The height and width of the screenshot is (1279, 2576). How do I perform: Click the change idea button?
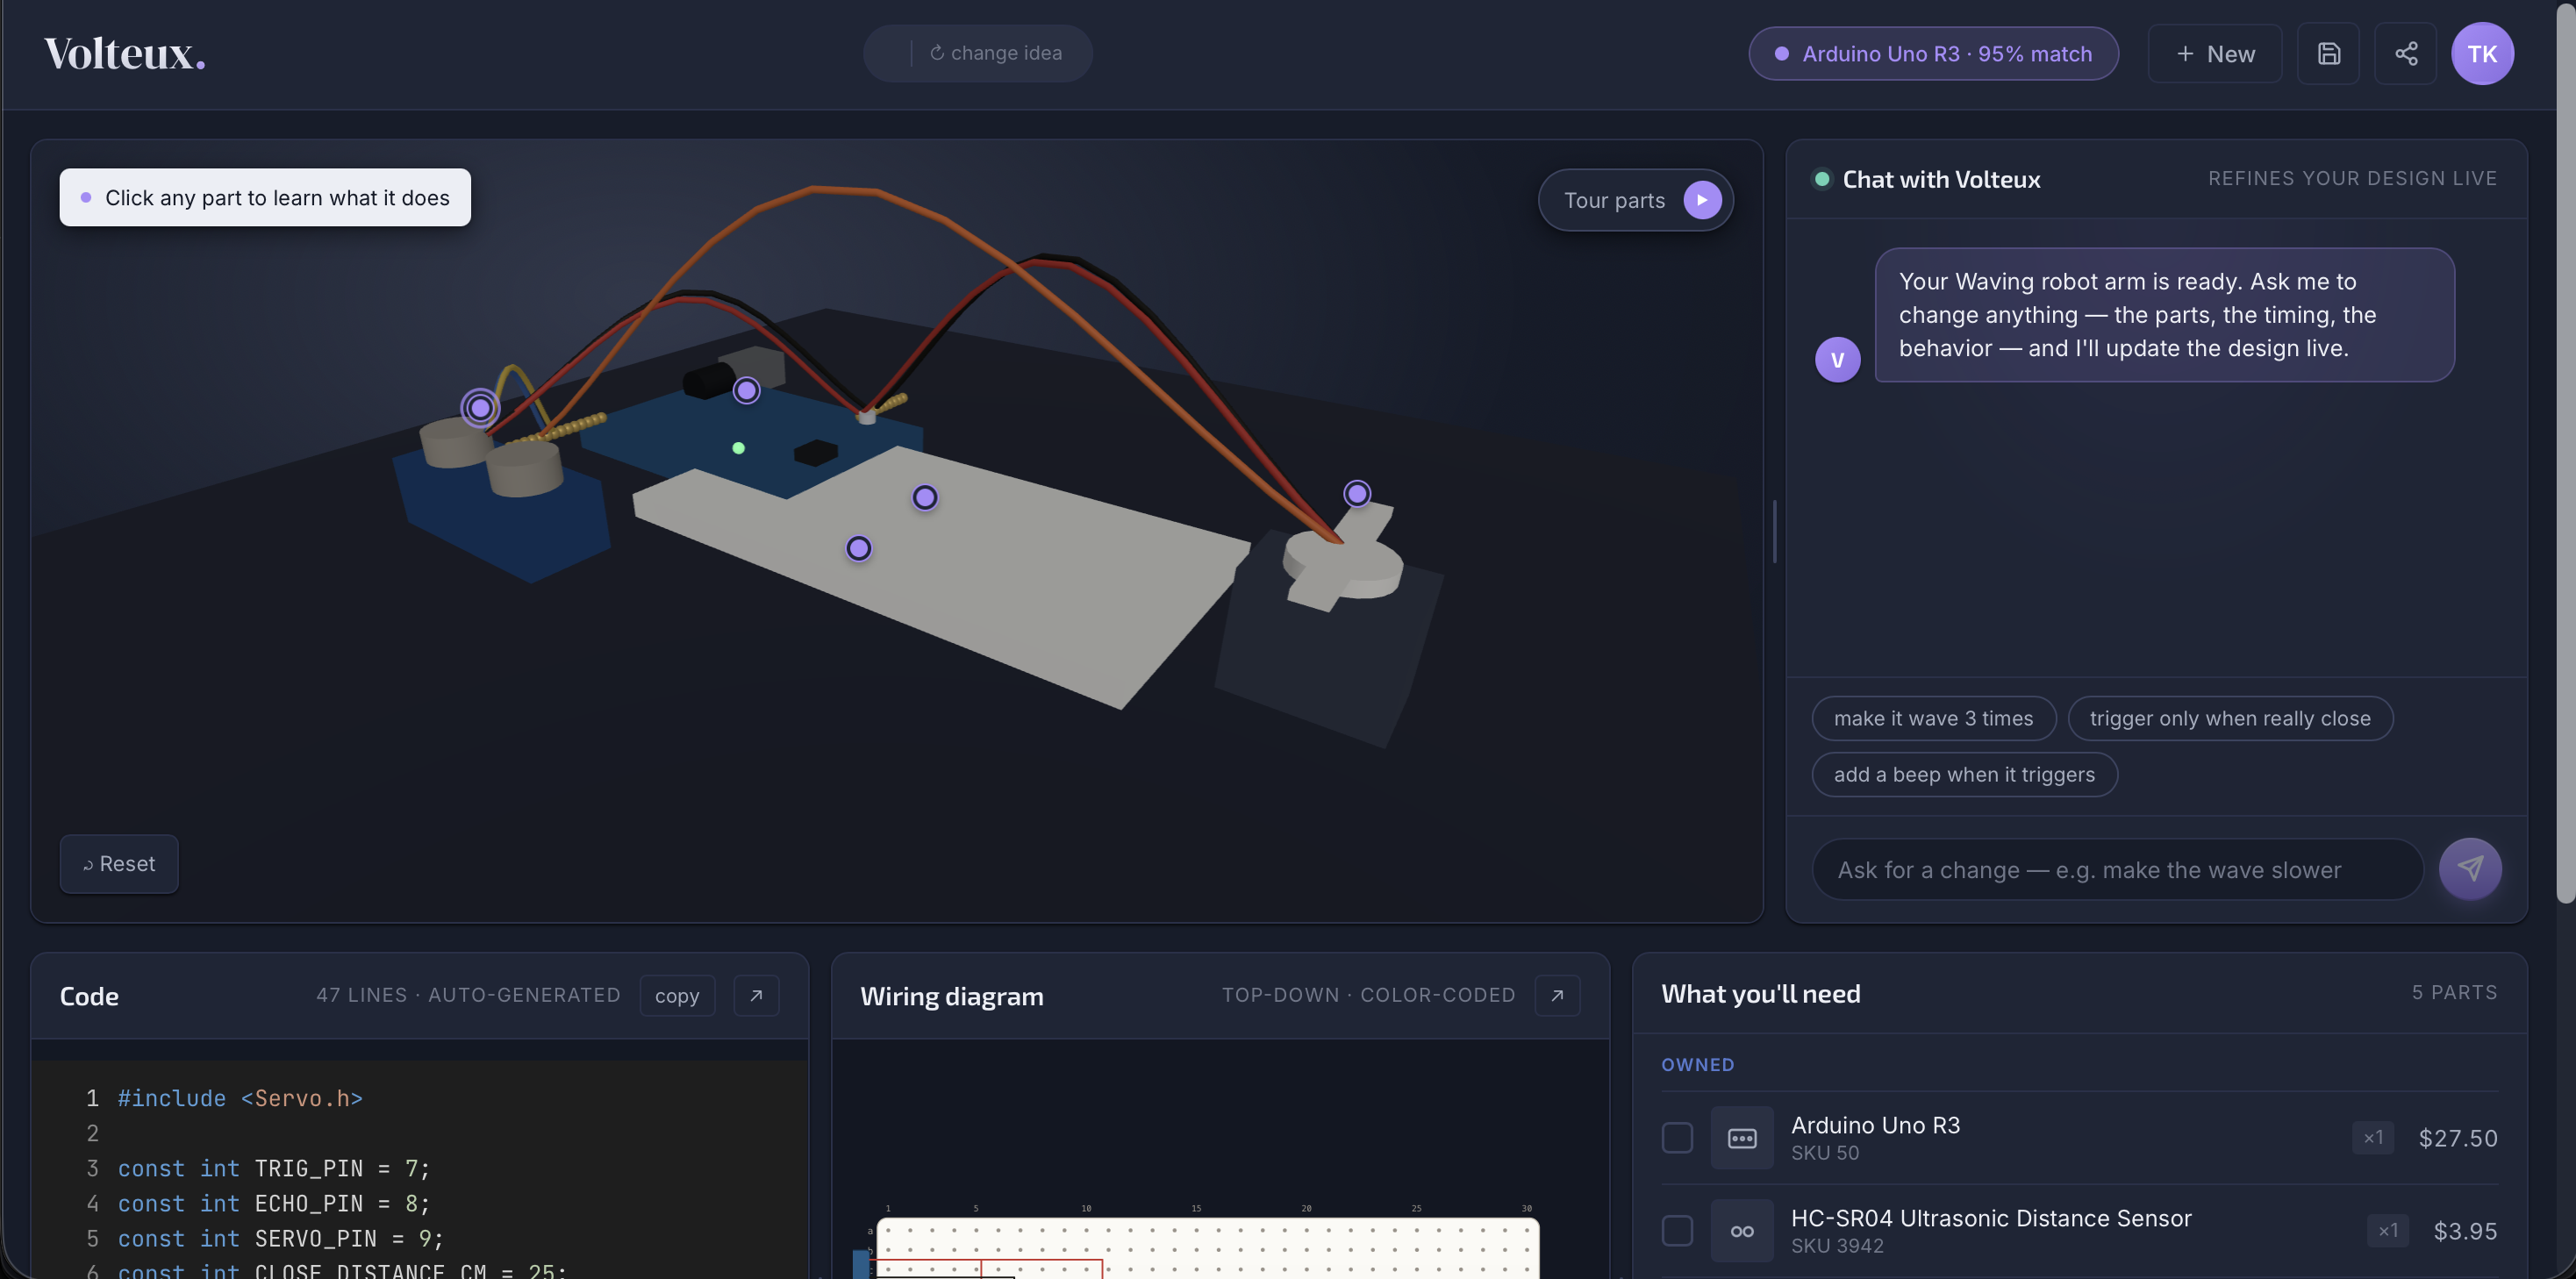996,53
